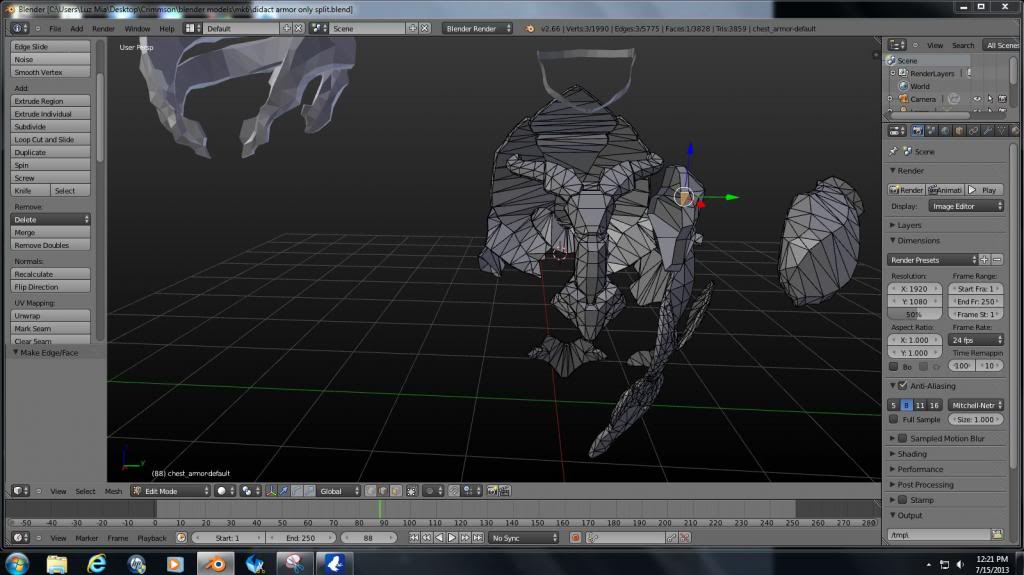
Task: Open Edit Mode interaction dropdown
Action: point(170,491)
